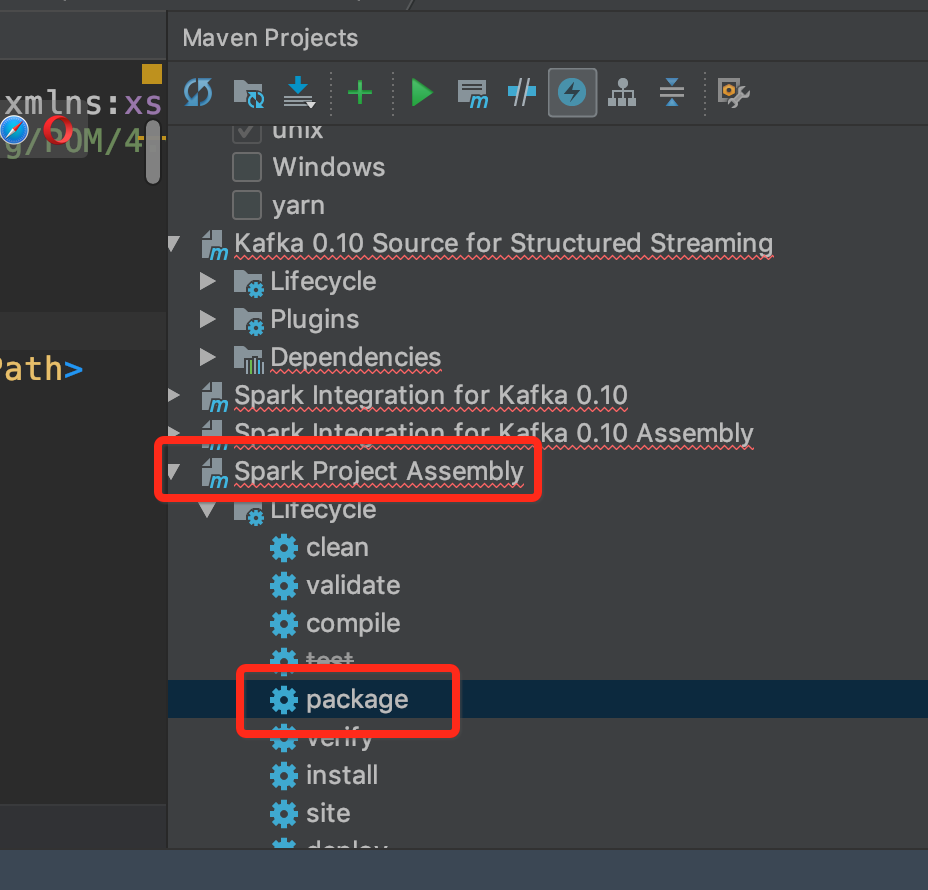928x890 pixels.
Task: Add a Maven project with plus icon
Action: [360, 93]
